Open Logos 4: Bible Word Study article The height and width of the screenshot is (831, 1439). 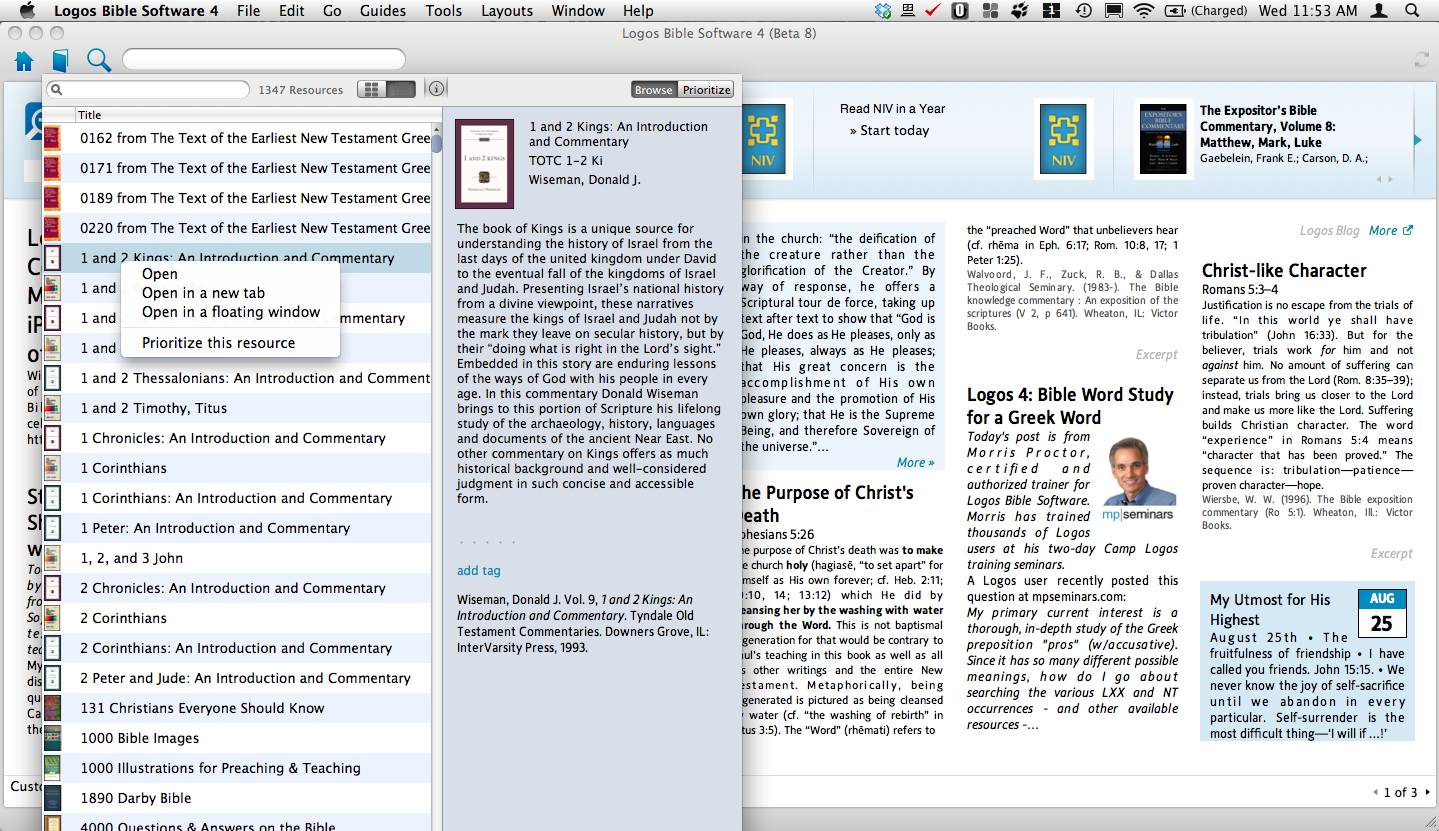(x=1070, y=406)
